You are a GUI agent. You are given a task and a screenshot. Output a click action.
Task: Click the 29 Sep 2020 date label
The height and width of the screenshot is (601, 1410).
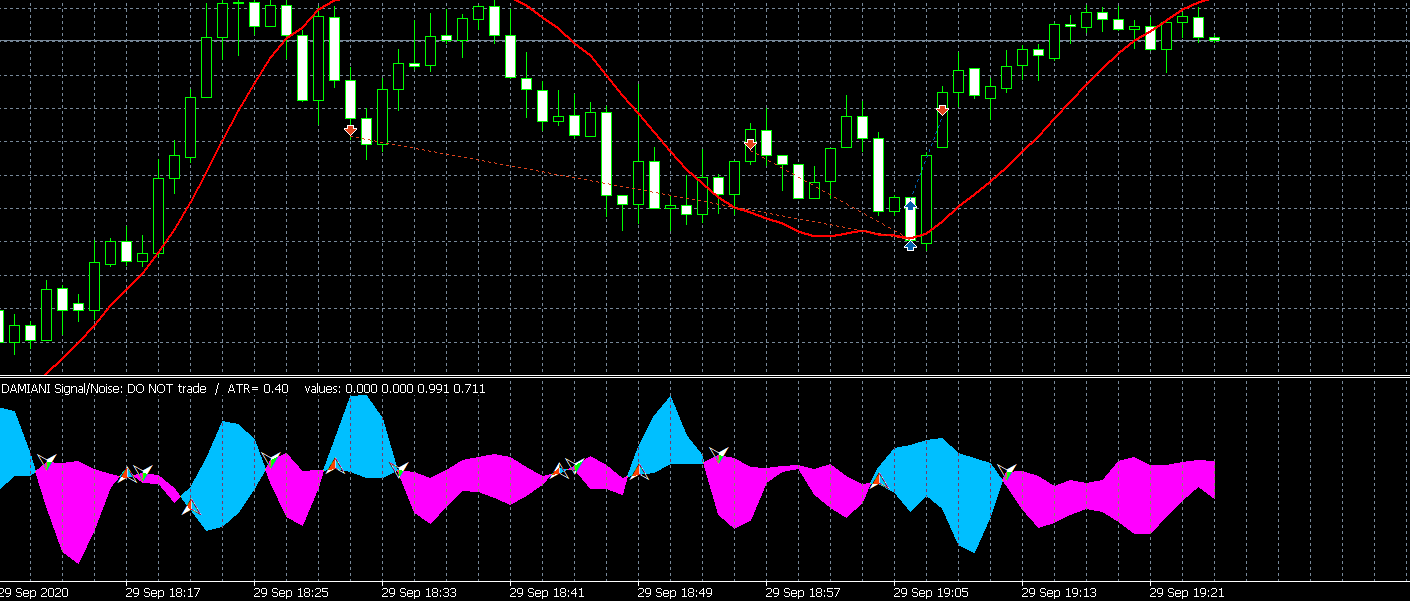click(x=35, y=592)
